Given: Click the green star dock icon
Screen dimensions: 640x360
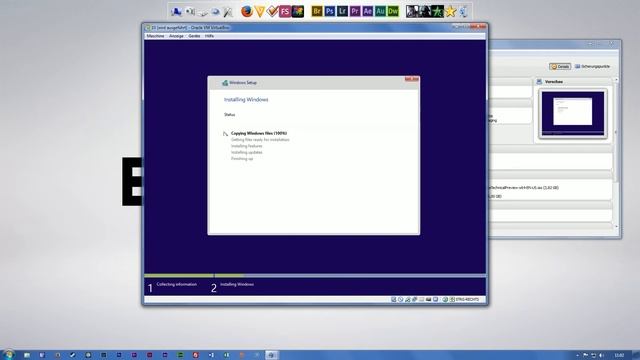Looking at the screenshot, I should click(x=438, y=11).
